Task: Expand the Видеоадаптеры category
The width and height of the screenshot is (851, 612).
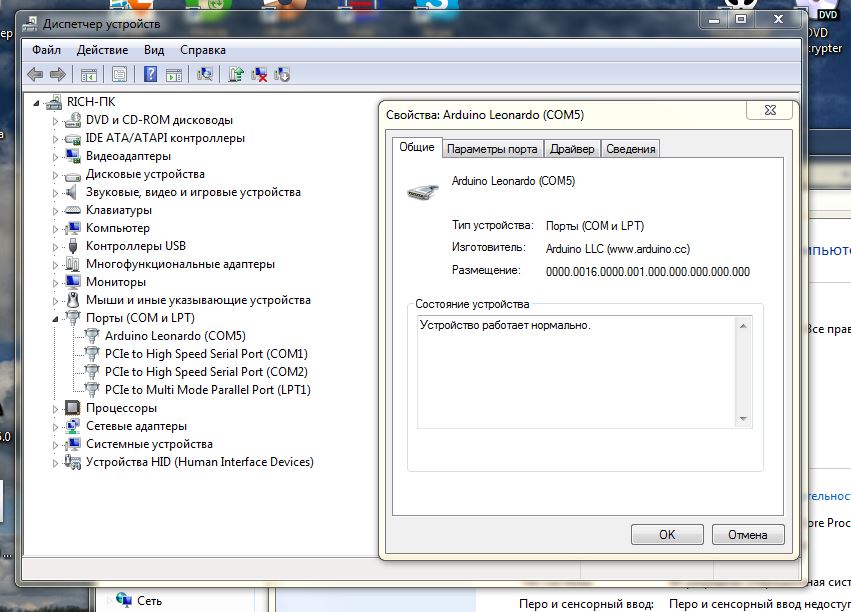Action: [x=56, y=156]
